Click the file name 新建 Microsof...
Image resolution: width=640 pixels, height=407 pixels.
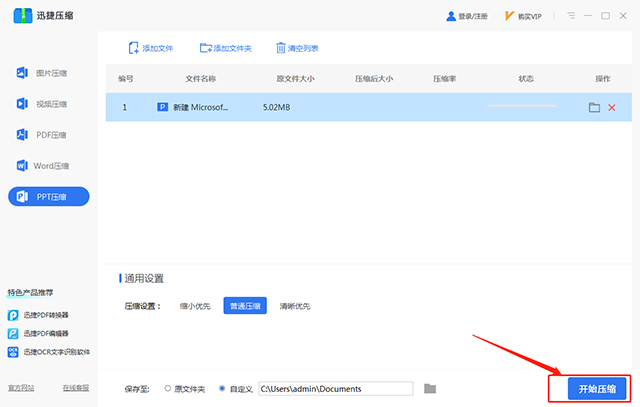point(200,107)
